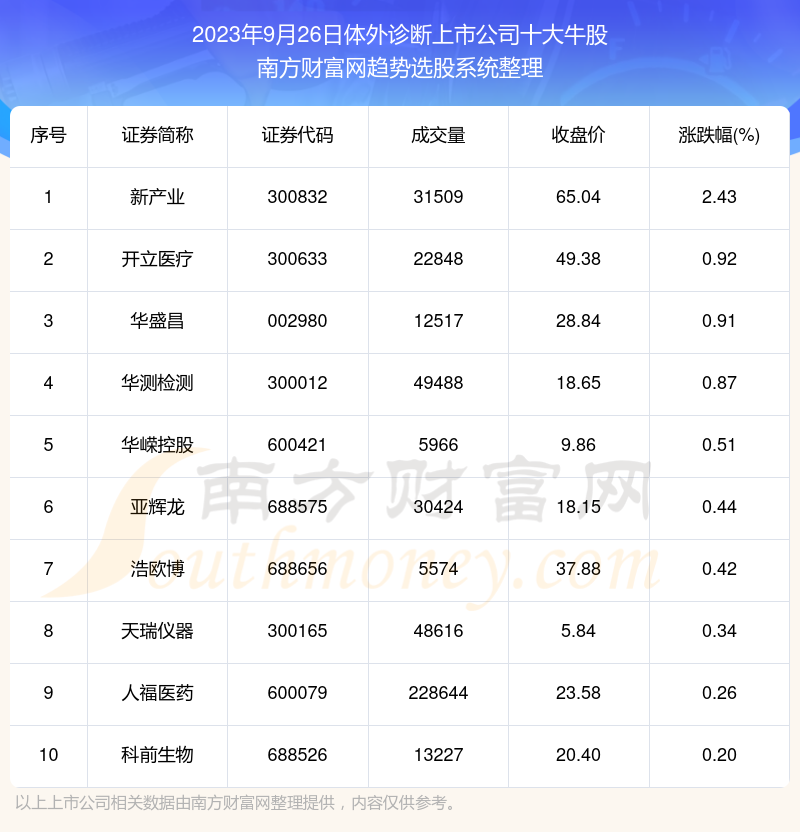The height and width of the screenshot is (832, 800).
Task: Click change percentage 0.26
Action: click(719, 693)
